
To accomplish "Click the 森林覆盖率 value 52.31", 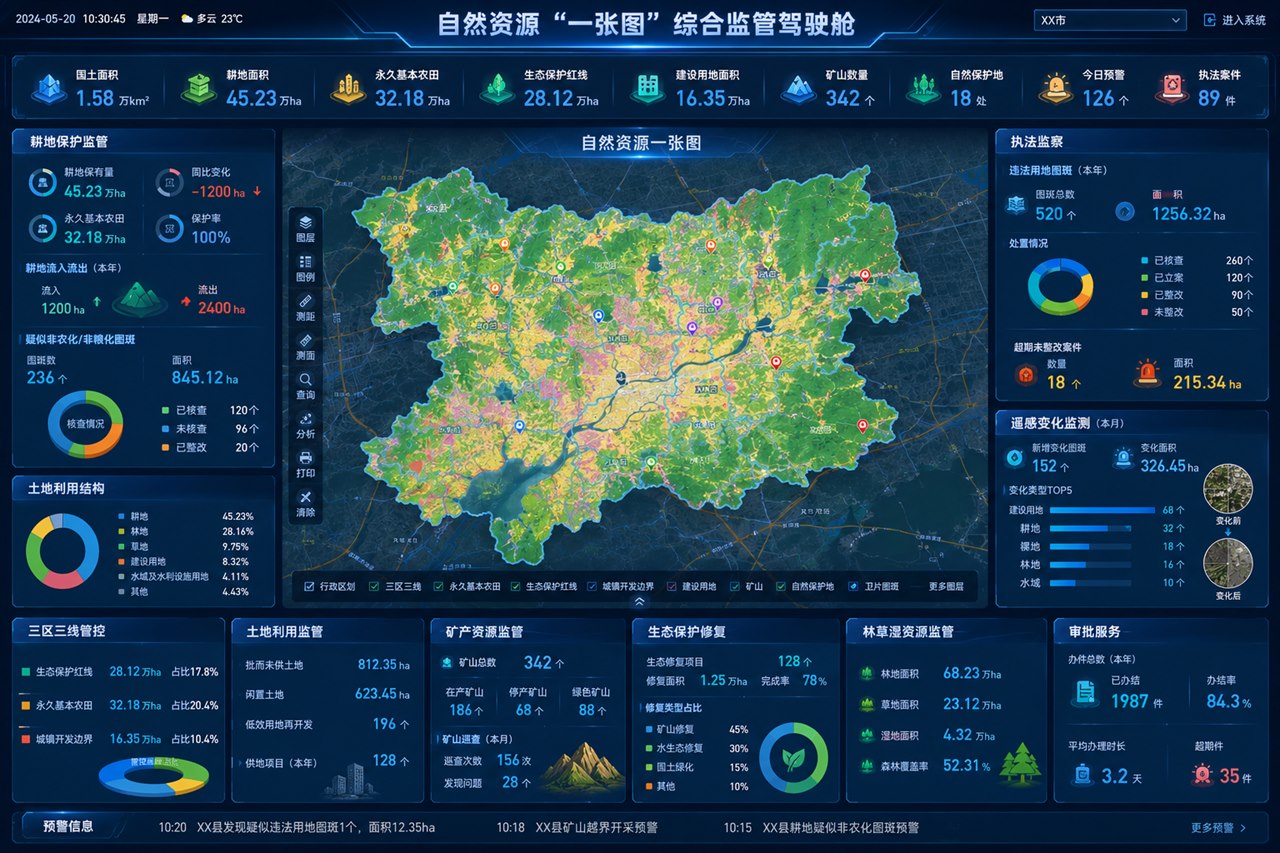I will coord(961,765).
